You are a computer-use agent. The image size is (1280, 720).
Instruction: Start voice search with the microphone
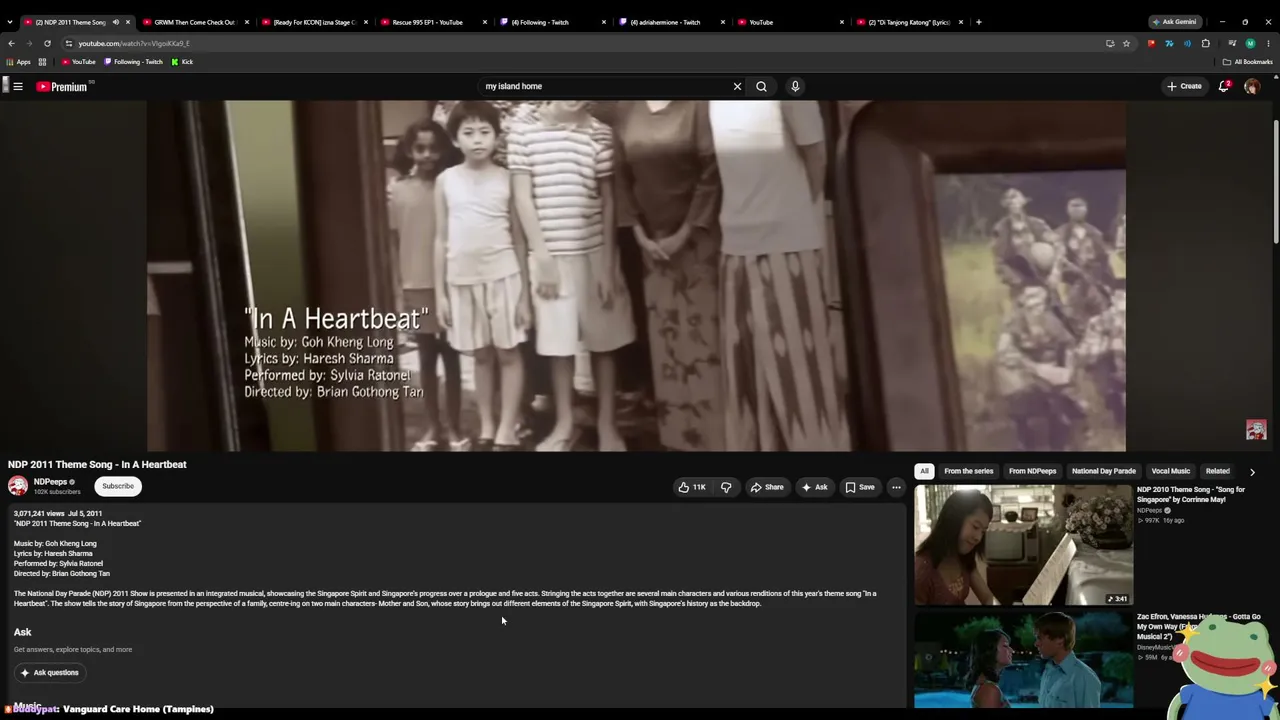(x=795, y=86)
